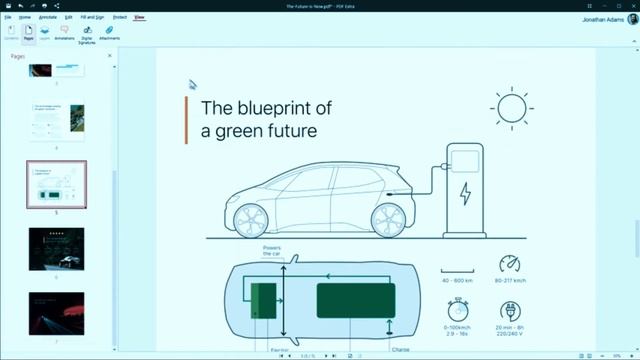Click the zoom percentage value

pos(617,356)
